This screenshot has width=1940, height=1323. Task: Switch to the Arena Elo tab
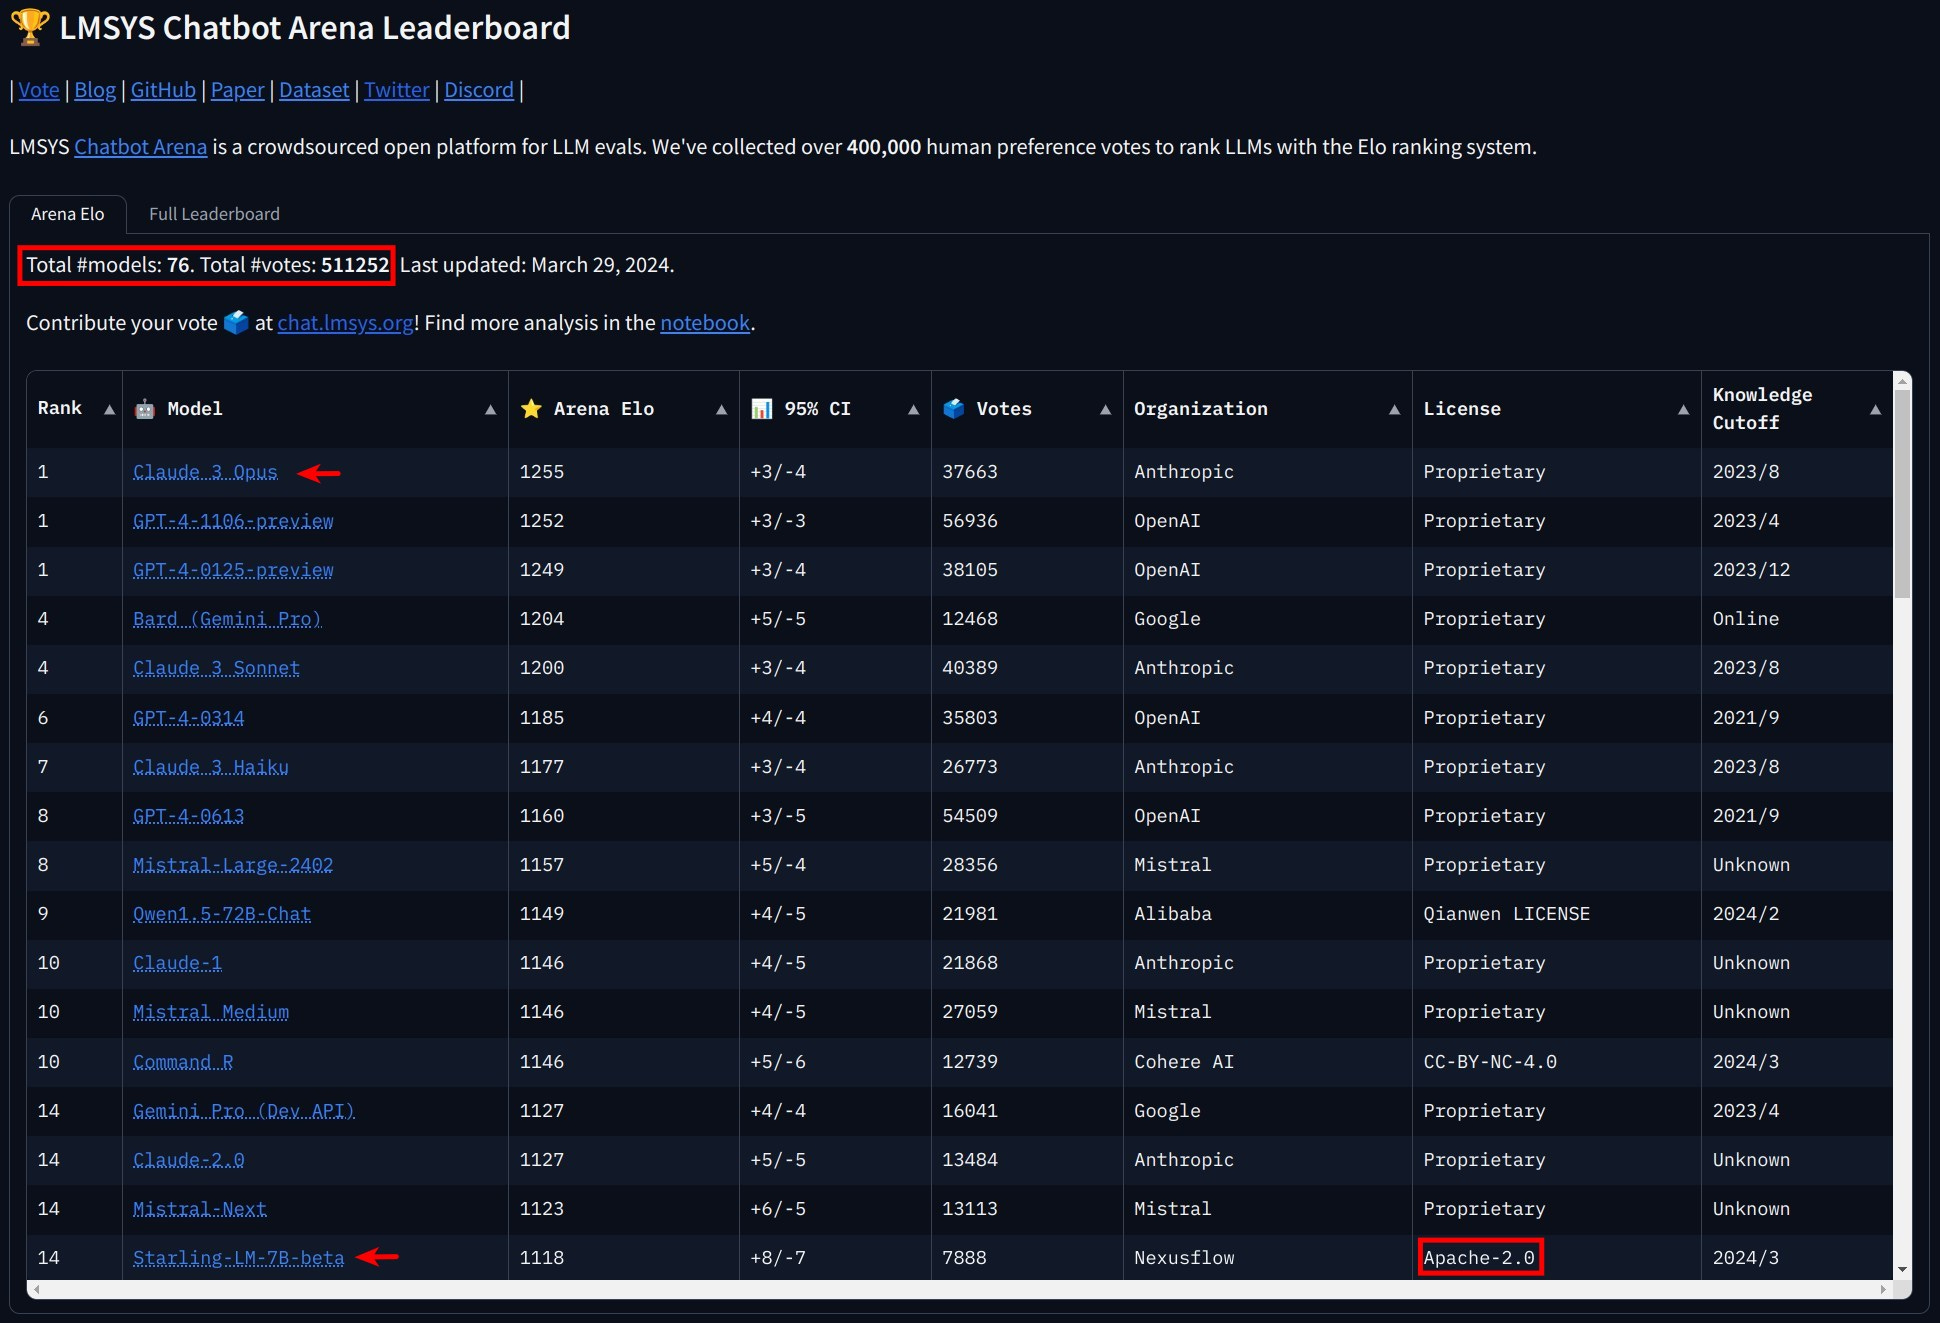(x=68, y=214)
